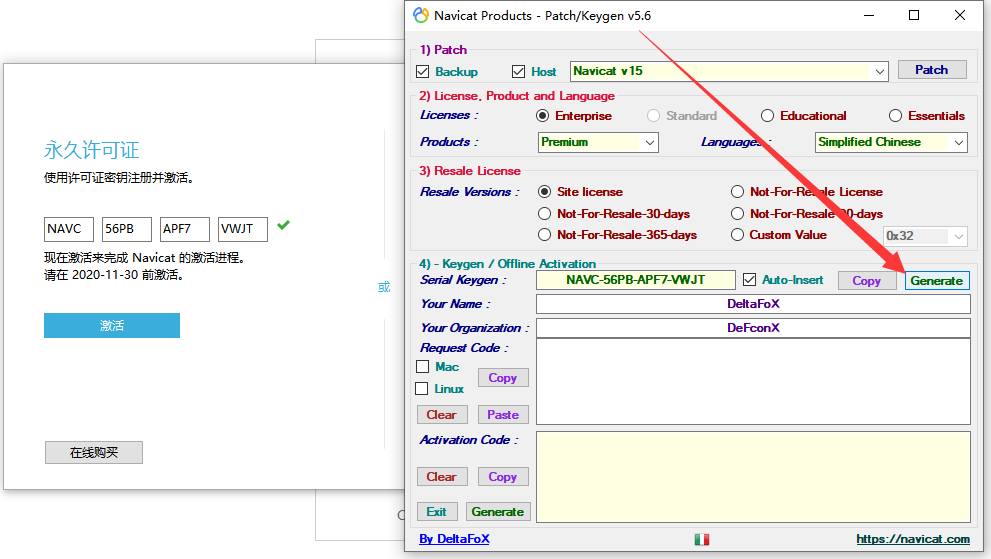Screen dimensions: 991x559
Task: Click the Exit button
Action: coord(436,511)
